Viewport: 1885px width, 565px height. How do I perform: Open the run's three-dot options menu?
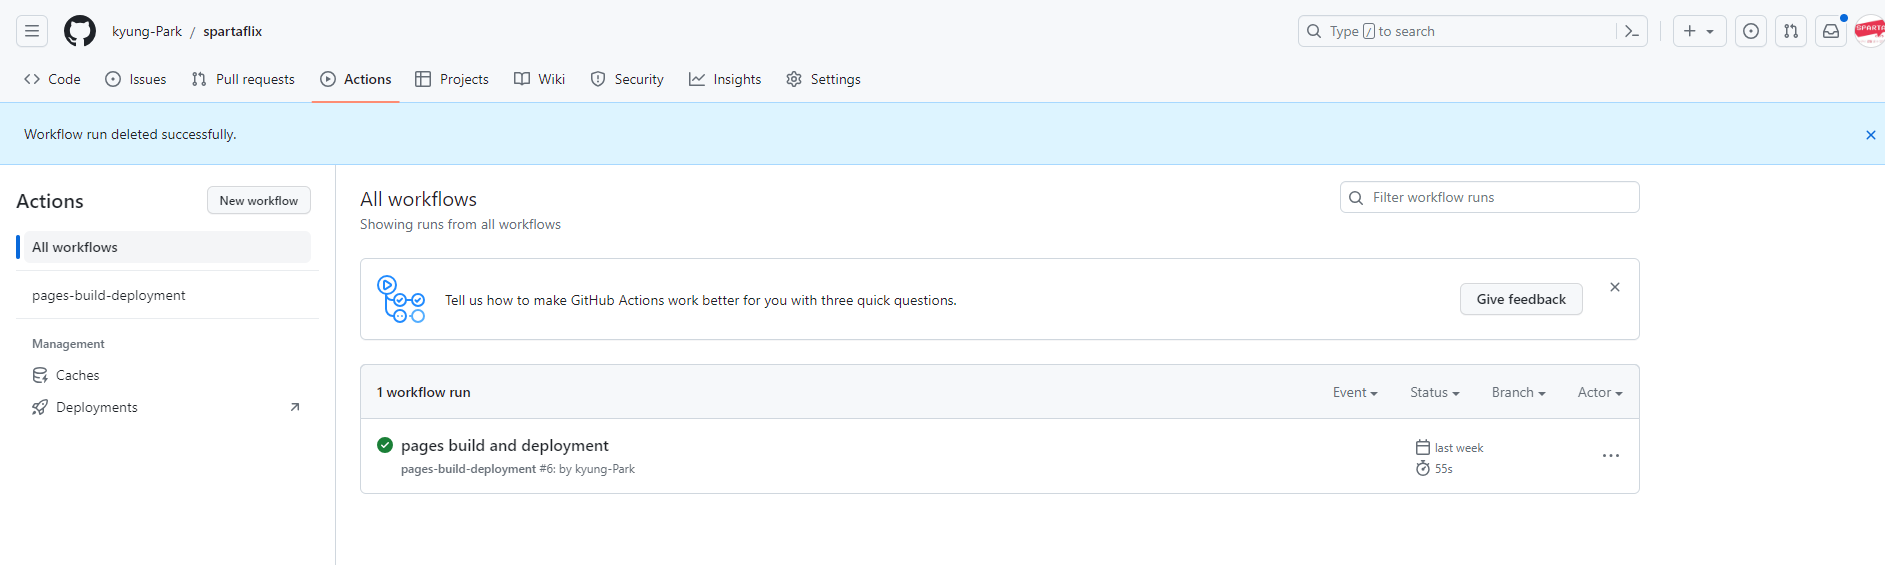click(1611, 456)
